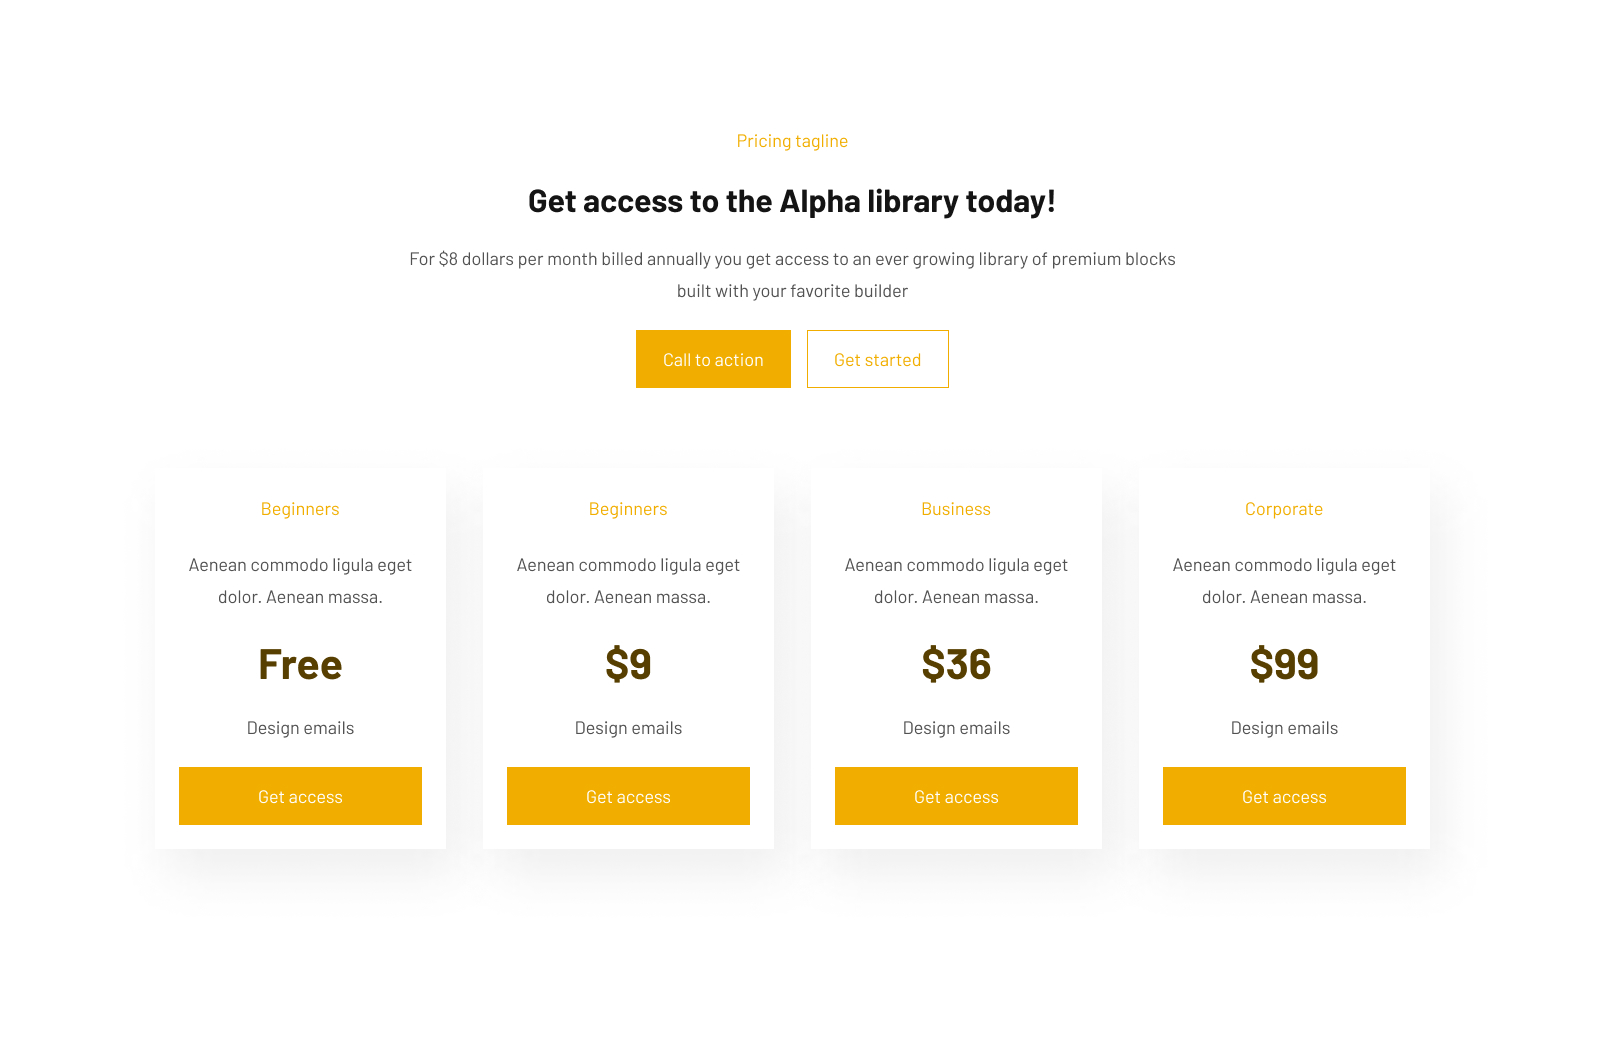Click the Beginners title on $9 card

point(628,509)
